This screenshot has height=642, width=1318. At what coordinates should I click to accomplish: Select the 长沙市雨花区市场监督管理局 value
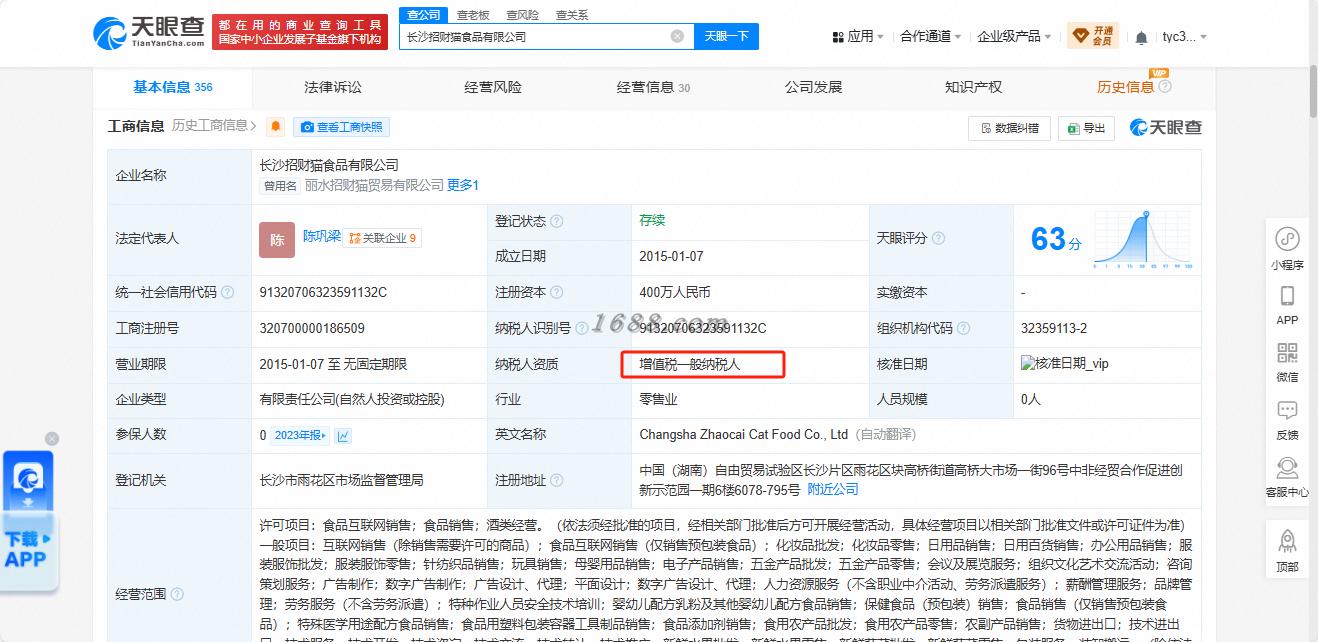[341, 480]
